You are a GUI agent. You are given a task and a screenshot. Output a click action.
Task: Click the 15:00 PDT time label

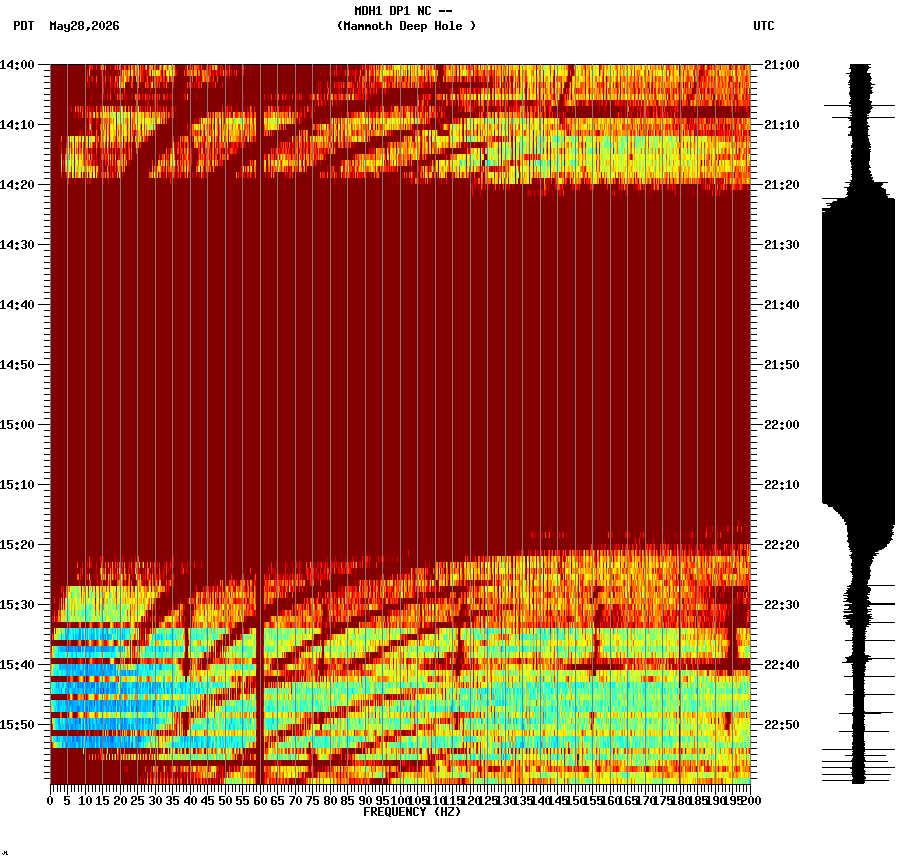point(17,425)
